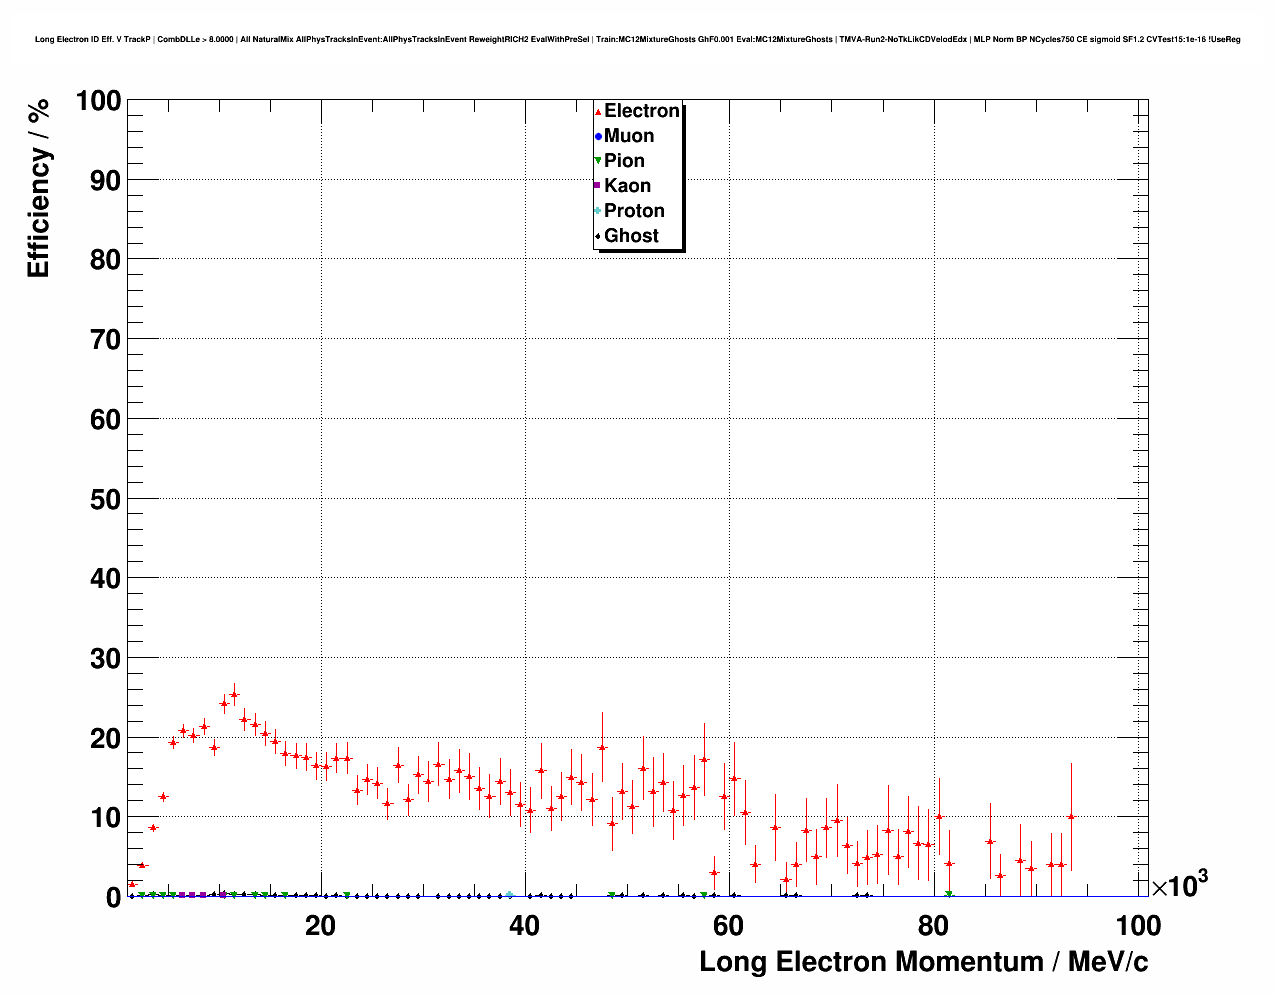Image resolution: width=1276 pixels, height=996 pixels.
Task: Click y-axis tick label 100
Action: pos(97,101)
